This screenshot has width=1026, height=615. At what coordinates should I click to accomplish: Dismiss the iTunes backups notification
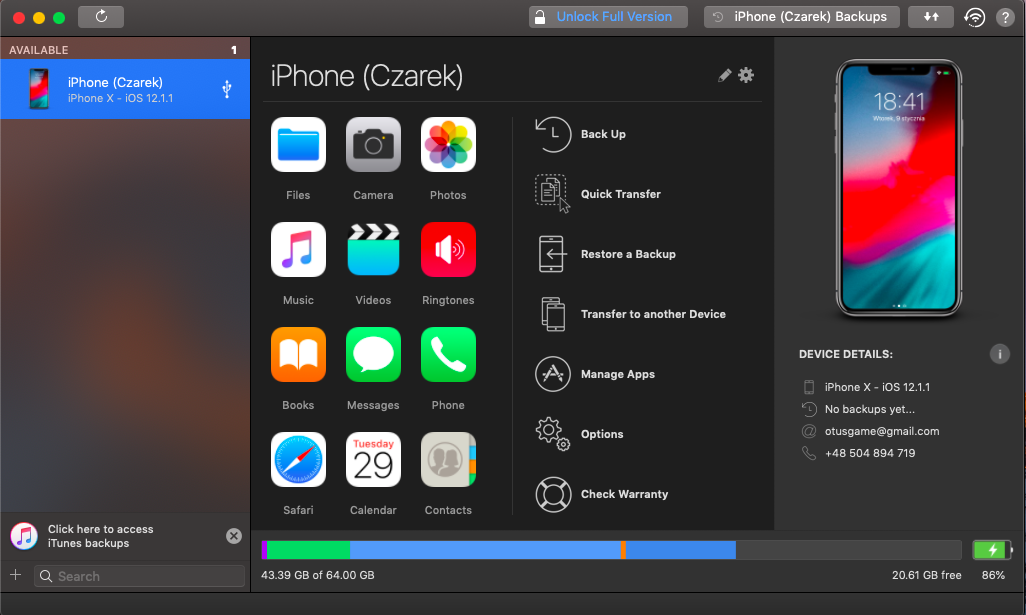tap(233, 535)
